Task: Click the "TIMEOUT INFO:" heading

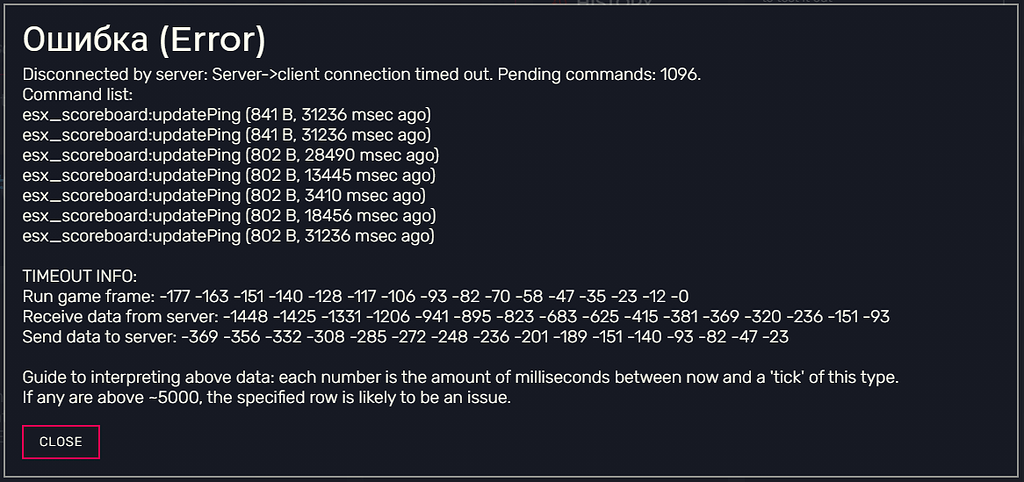Action: click(80, 276)
